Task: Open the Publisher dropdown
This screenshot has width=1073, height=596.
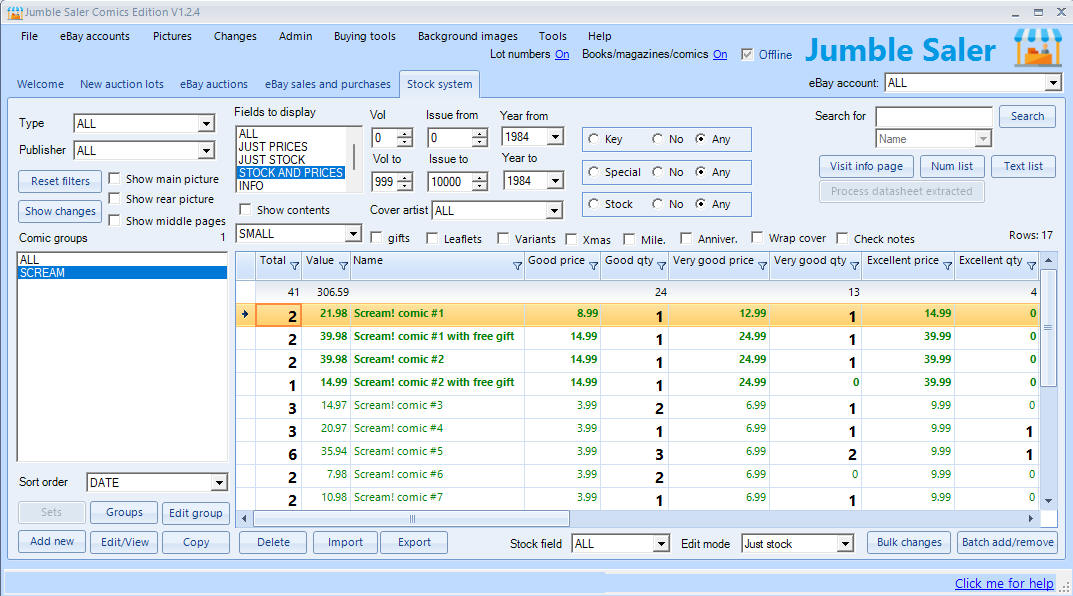Action: click(x=206, y=151)
